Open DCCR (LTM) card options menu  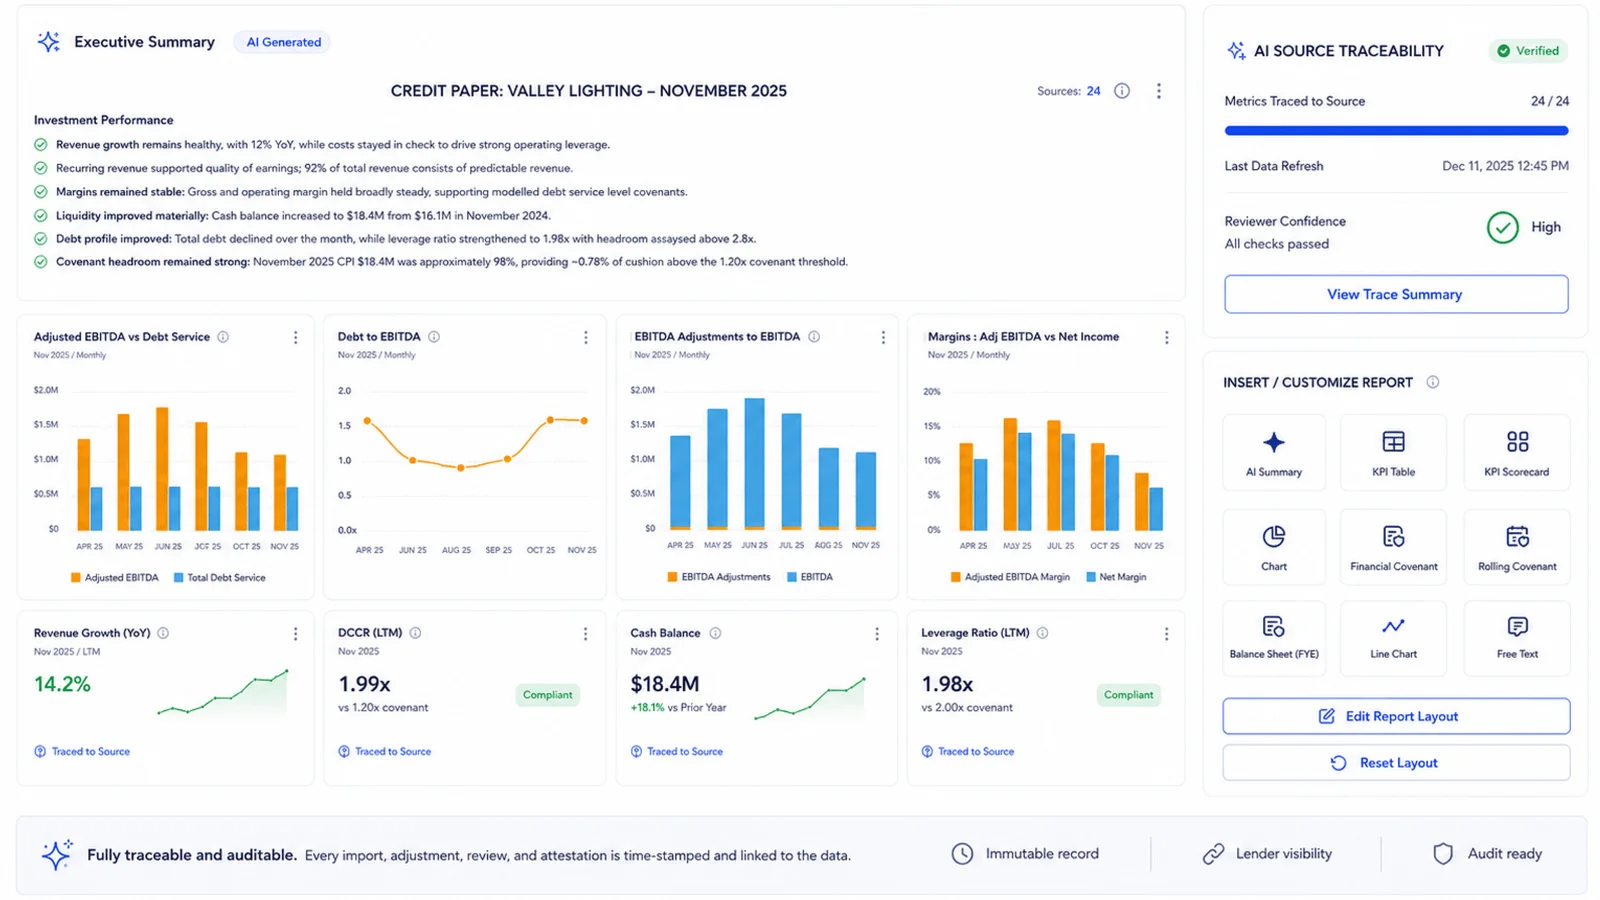coord(586,634)
